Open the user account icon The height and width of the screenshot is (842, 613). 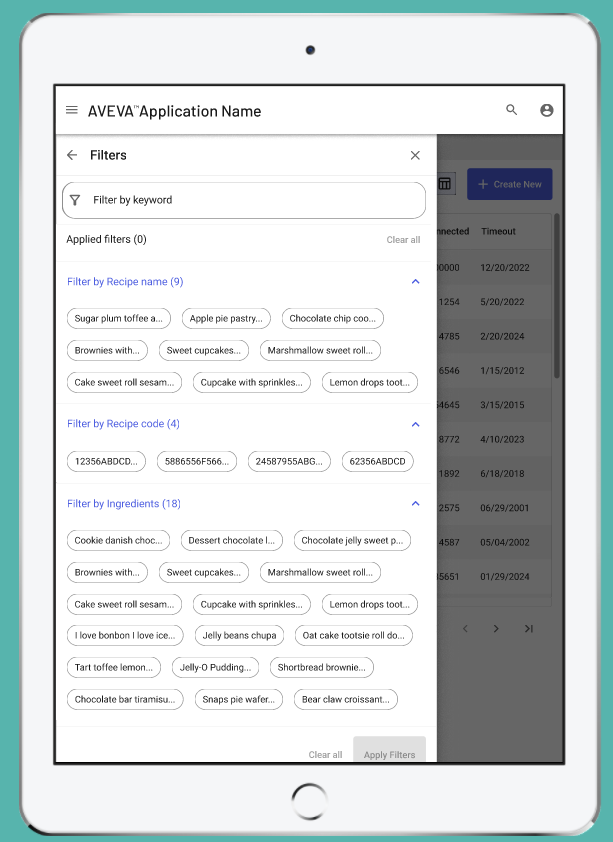pyautogui.click(x=546, y=110)
